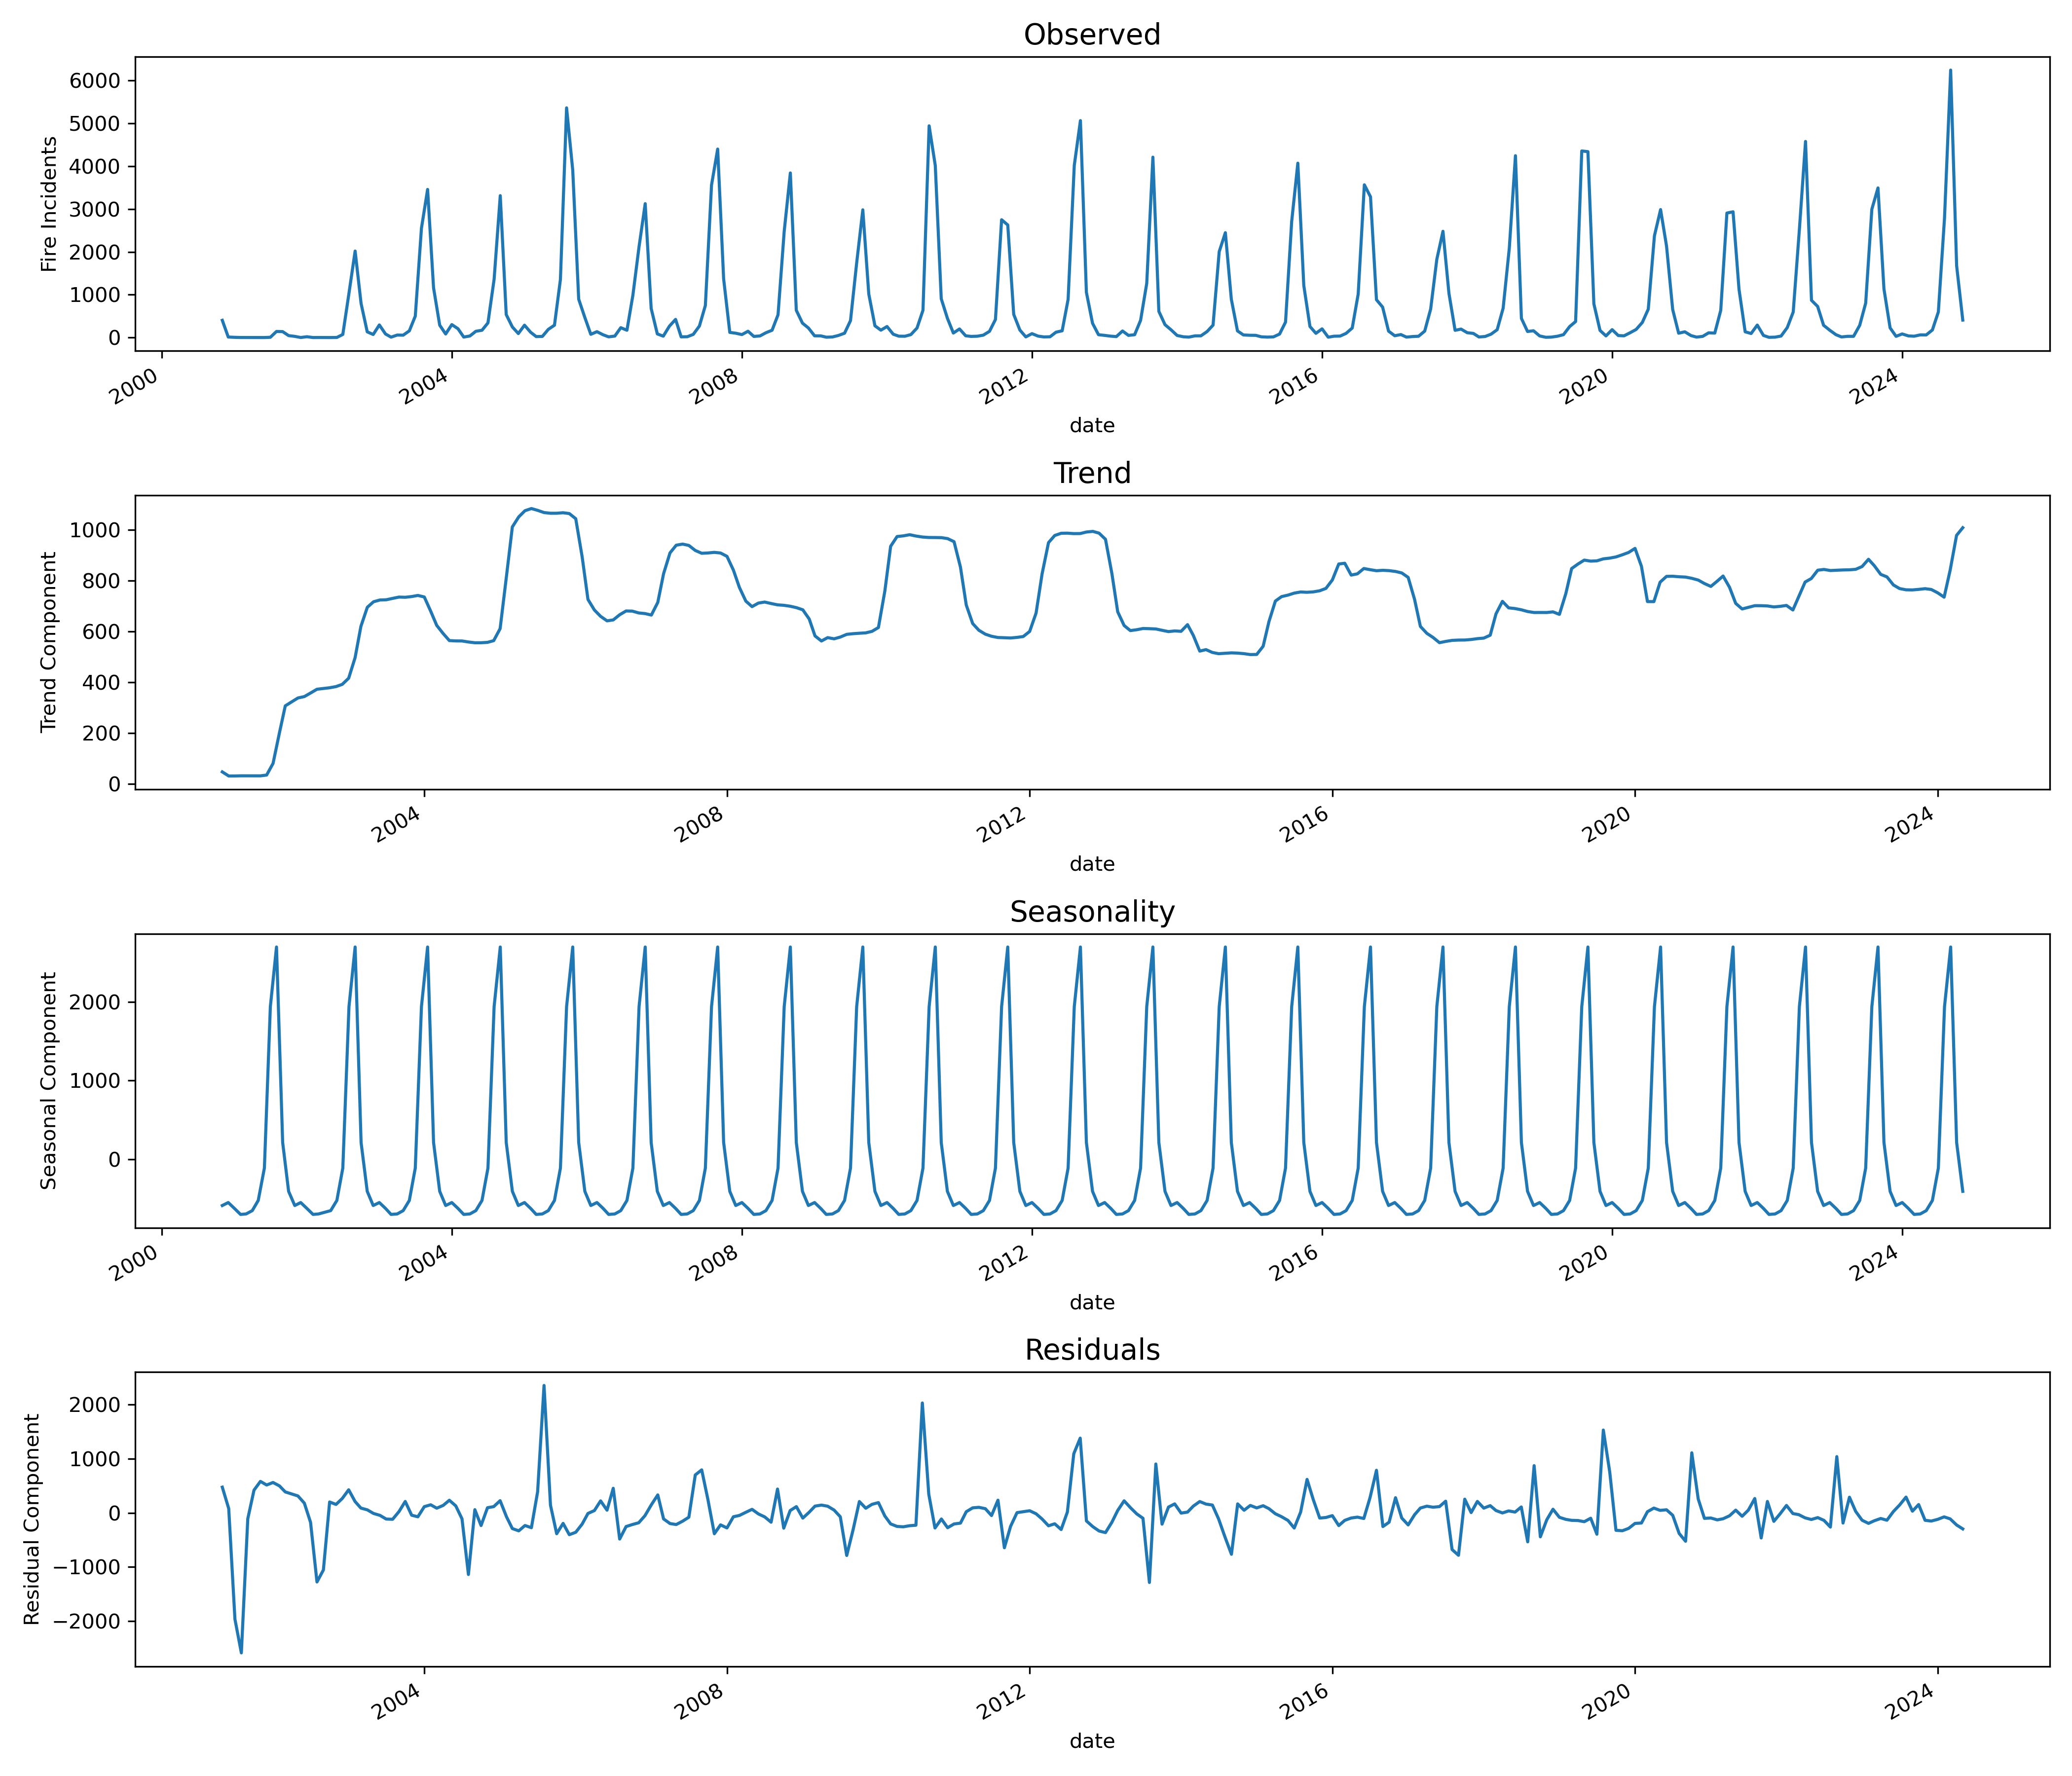Select the 1000 tick on Residuals y-axis
Screen dimensions: 2072x1776
[x=94, y=1459]
